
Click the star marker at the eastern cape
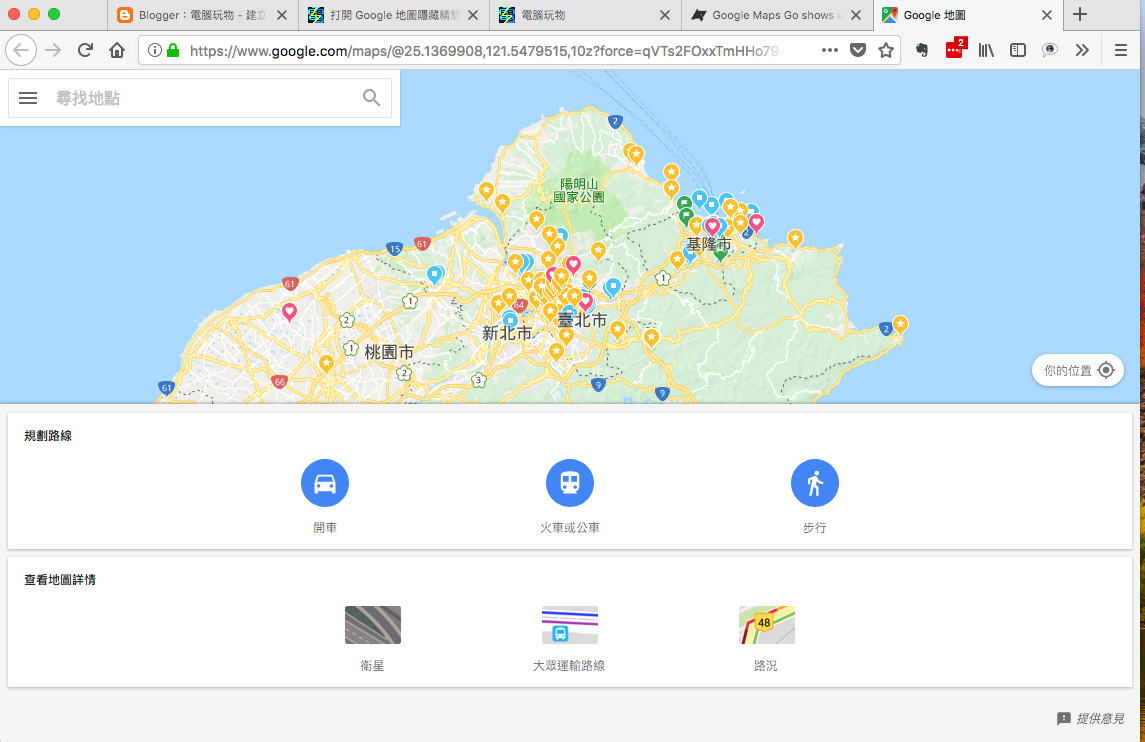[900, 324]
